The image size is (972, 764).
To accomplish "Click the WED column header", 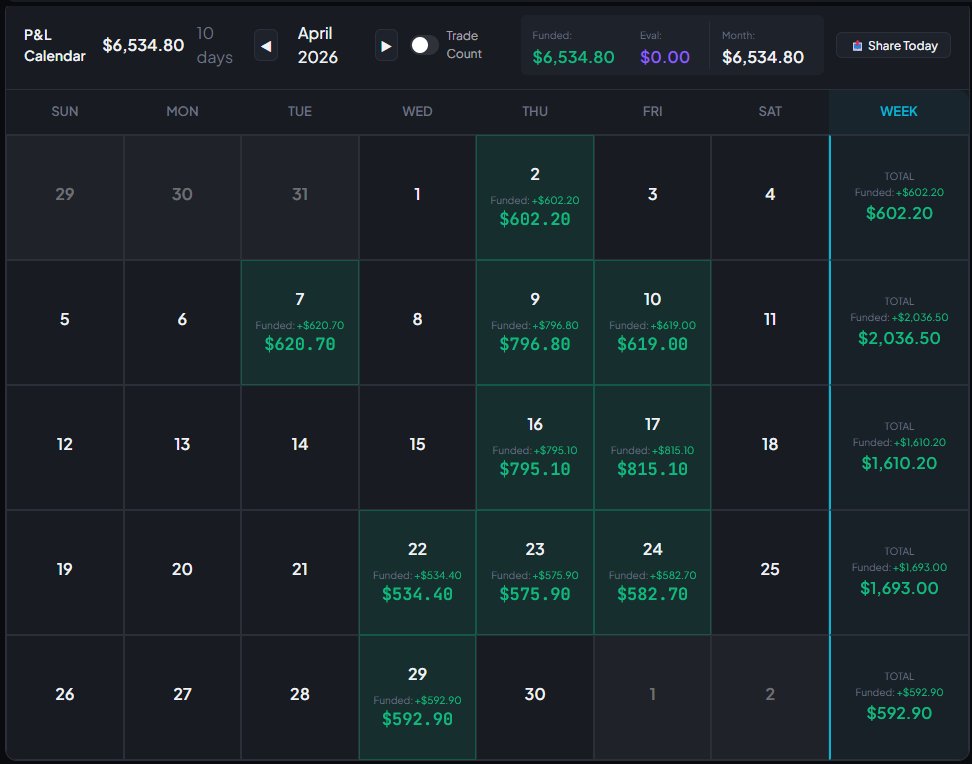I will pyautogui.click(x=417, y=112).
